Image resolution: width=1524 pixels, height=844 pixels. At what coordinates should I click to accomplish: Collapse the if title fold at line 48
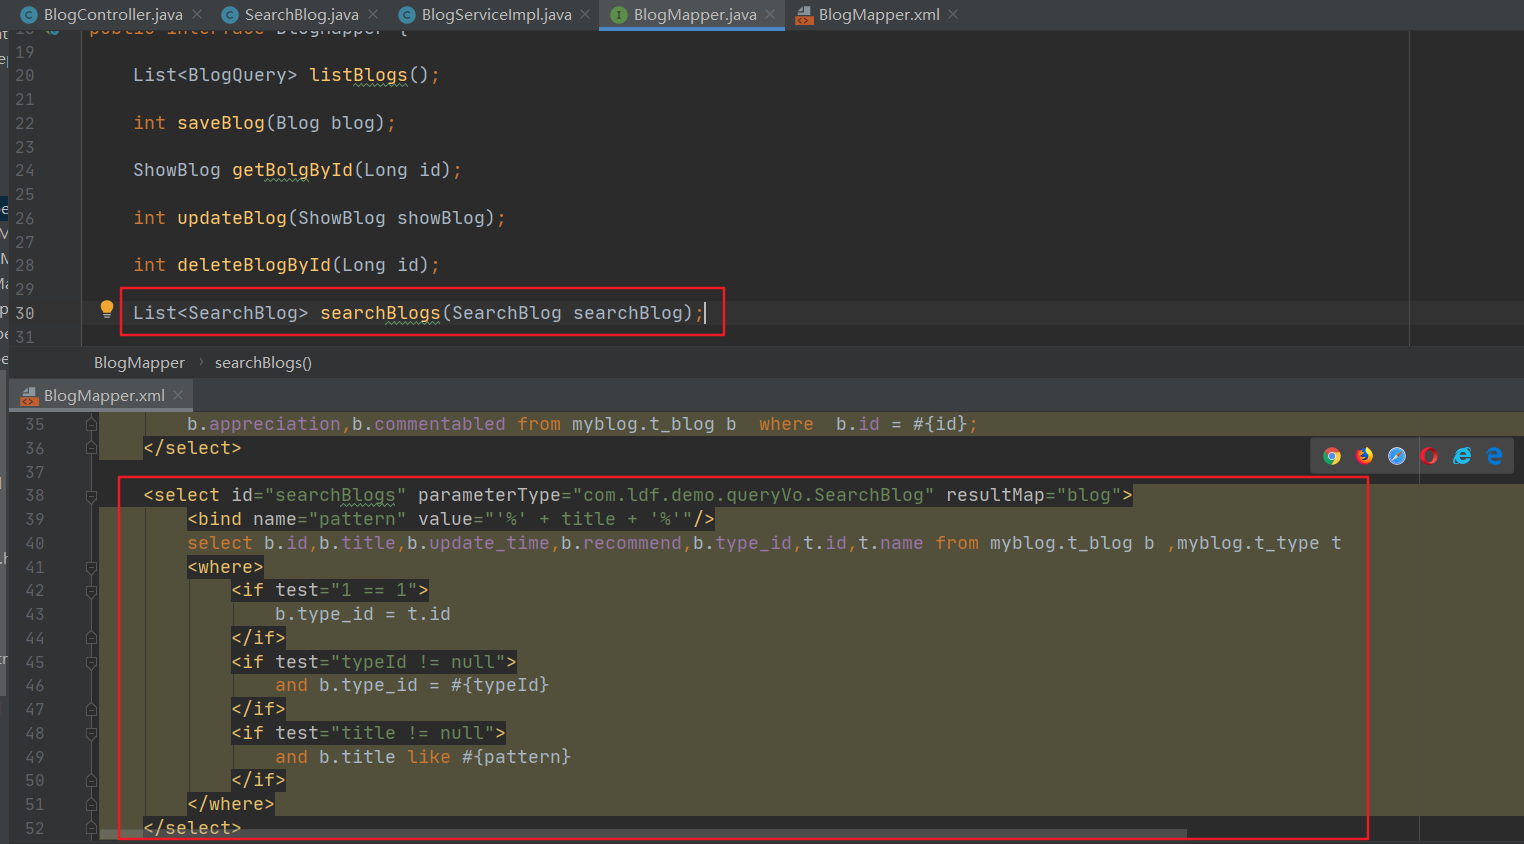pos(91,733)
